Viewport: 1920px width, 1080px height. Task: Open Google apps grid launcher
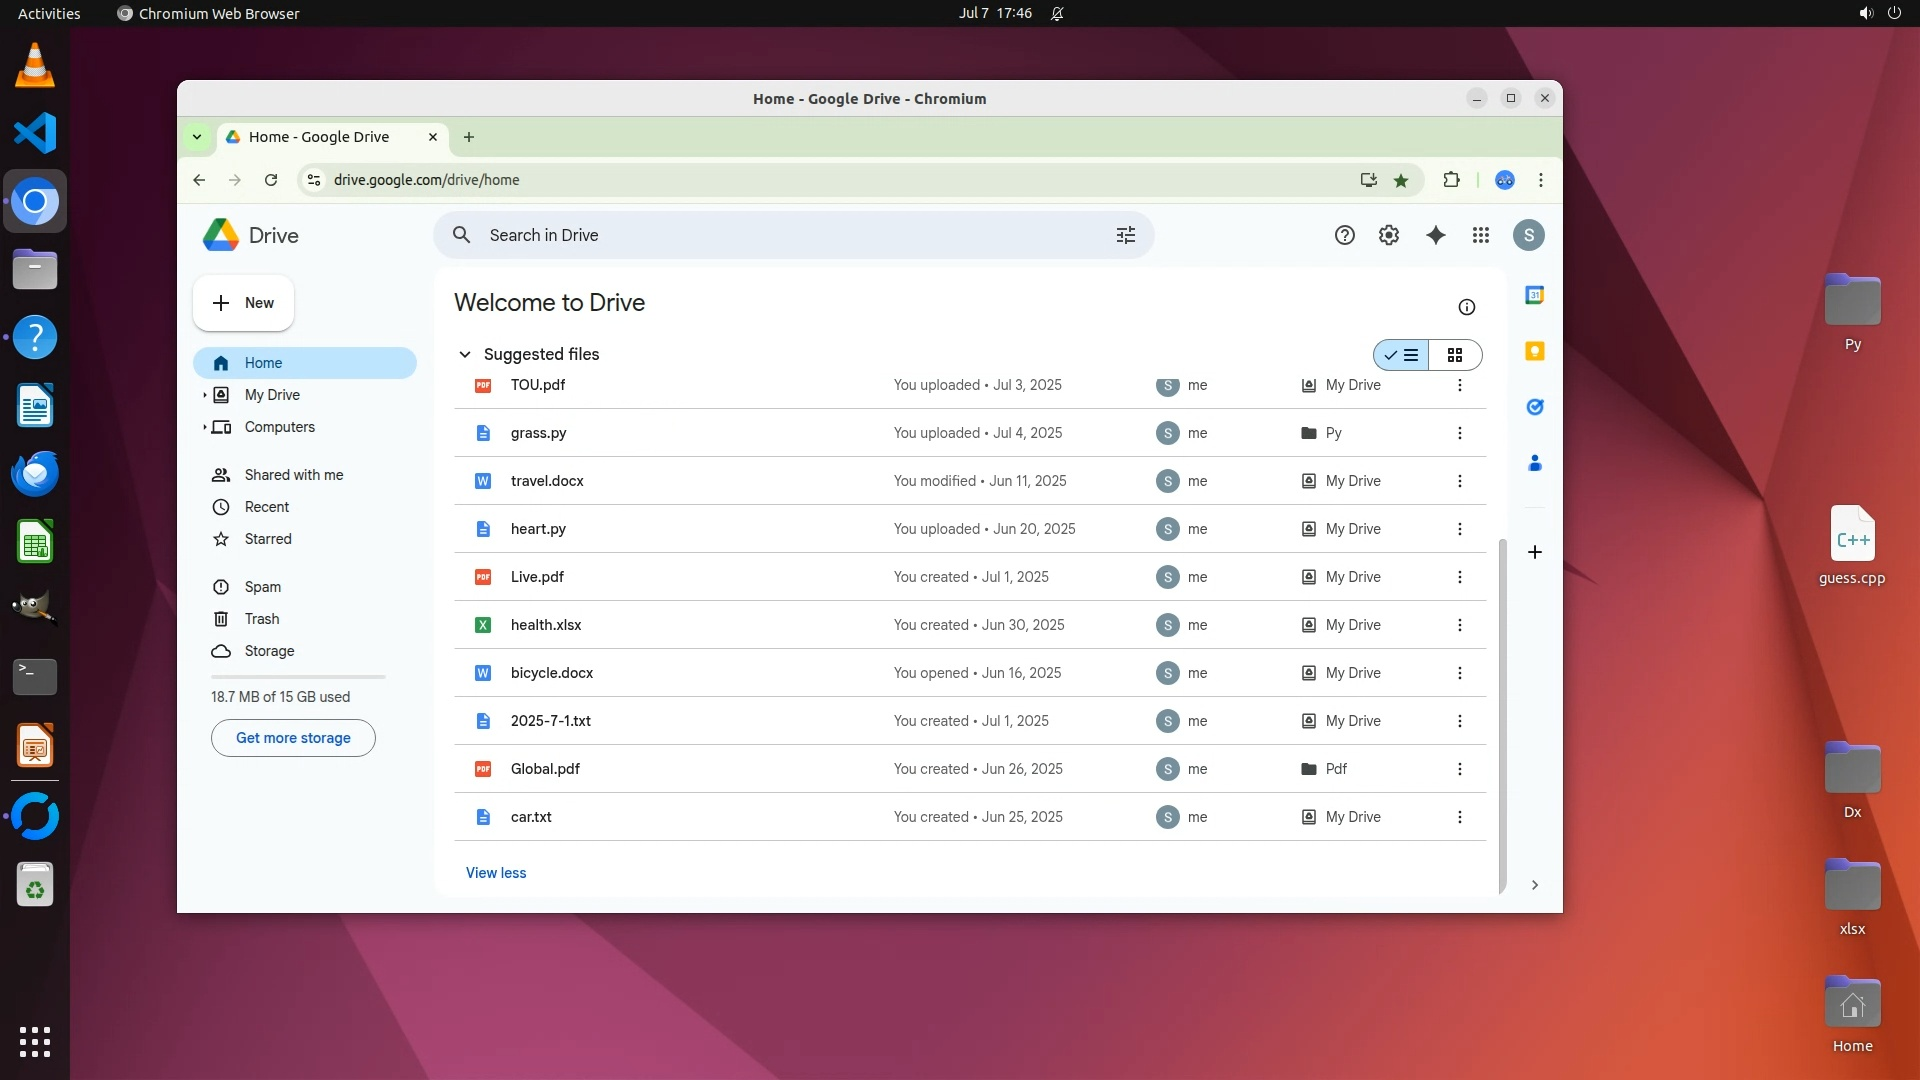click(1481, 235)
